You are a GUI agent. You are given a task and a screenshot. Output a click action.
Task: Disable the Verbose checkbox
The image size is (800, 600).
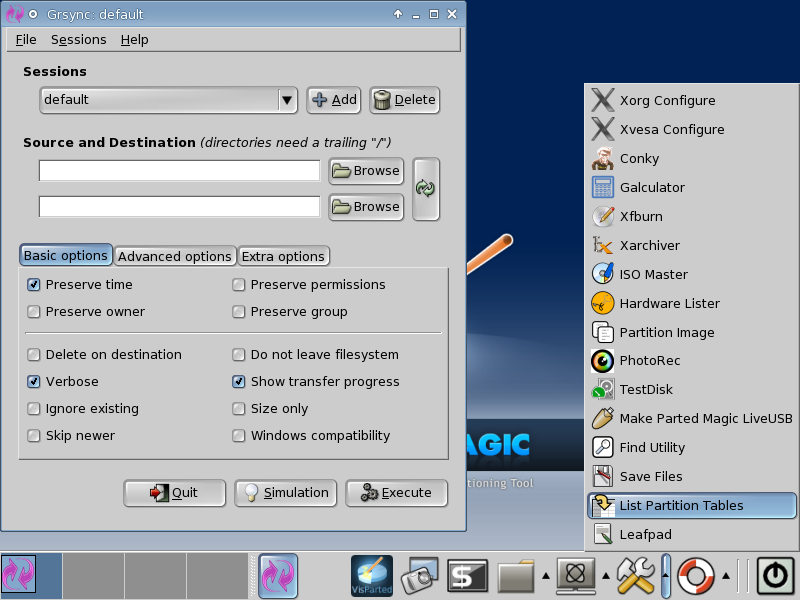coord(34,382)
